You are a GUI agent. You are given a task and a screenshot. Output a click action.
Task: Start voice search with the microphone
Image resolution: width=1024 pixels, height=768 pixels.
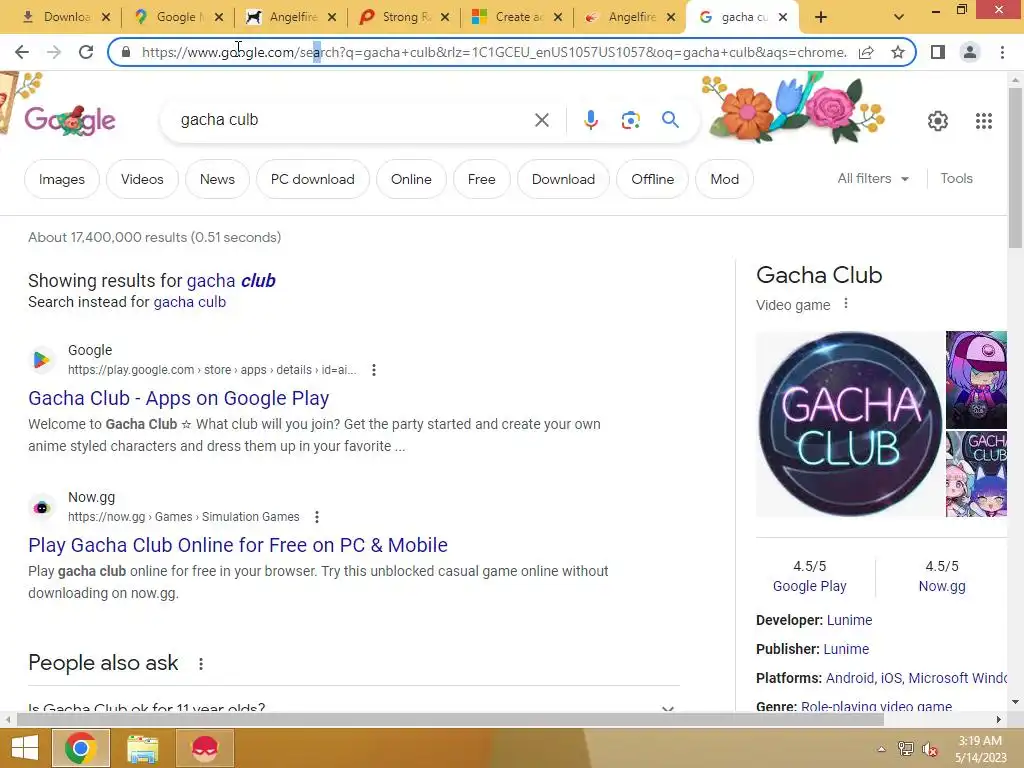point(590,120)
